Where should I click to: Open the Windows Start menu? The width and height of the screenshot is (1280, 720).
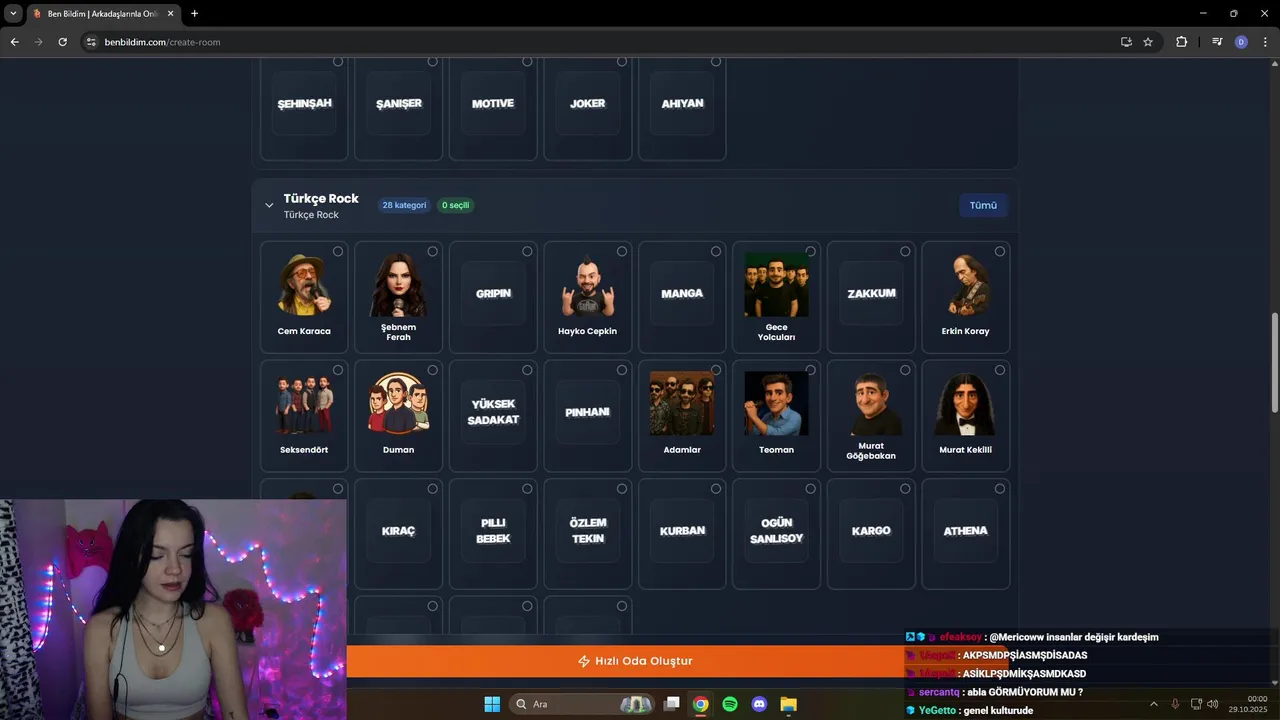[492, 704]
